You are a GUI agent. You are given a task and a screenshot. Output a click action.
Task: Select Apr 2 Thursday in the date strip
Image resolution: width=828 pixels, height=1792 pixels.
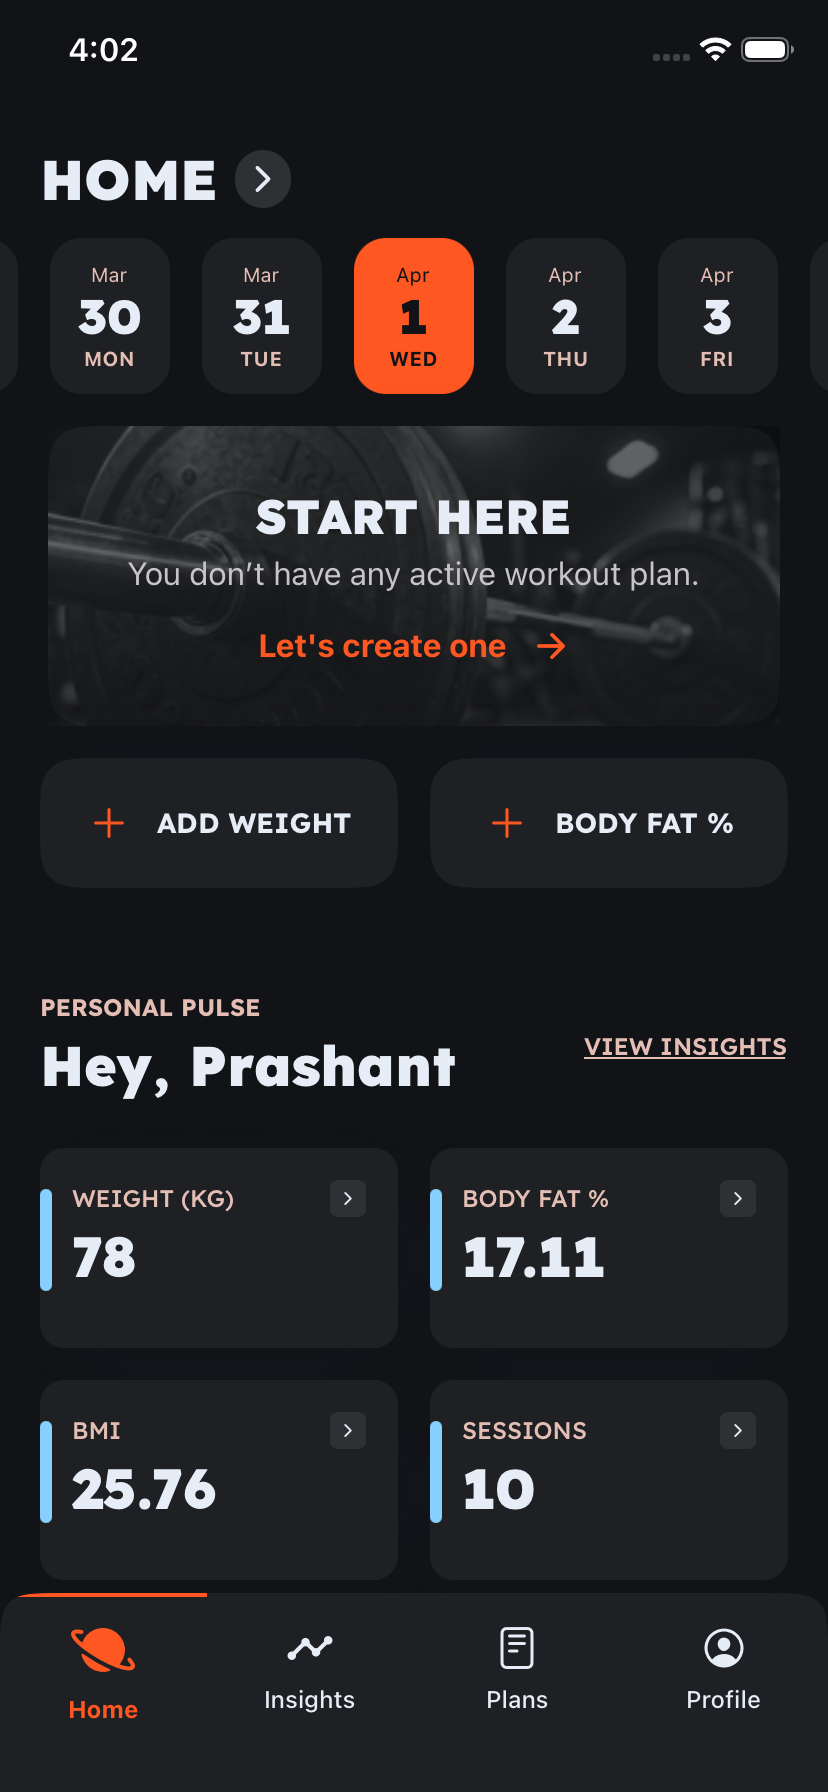tap(565, 315)
